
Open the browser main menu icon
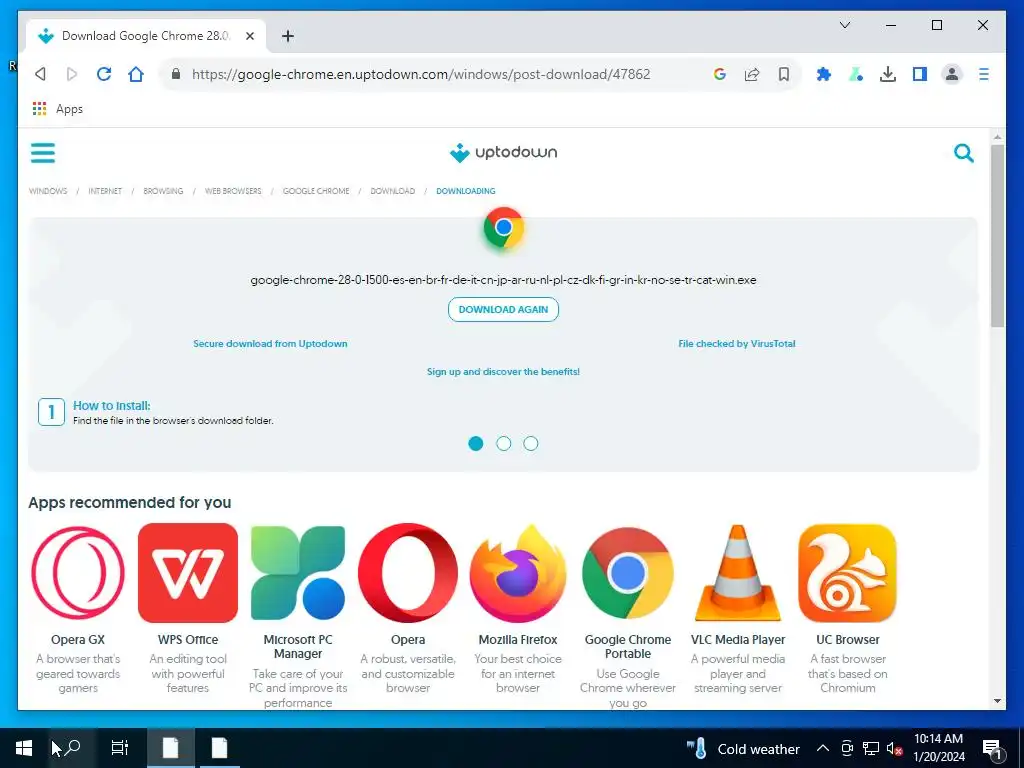(984, 74)
